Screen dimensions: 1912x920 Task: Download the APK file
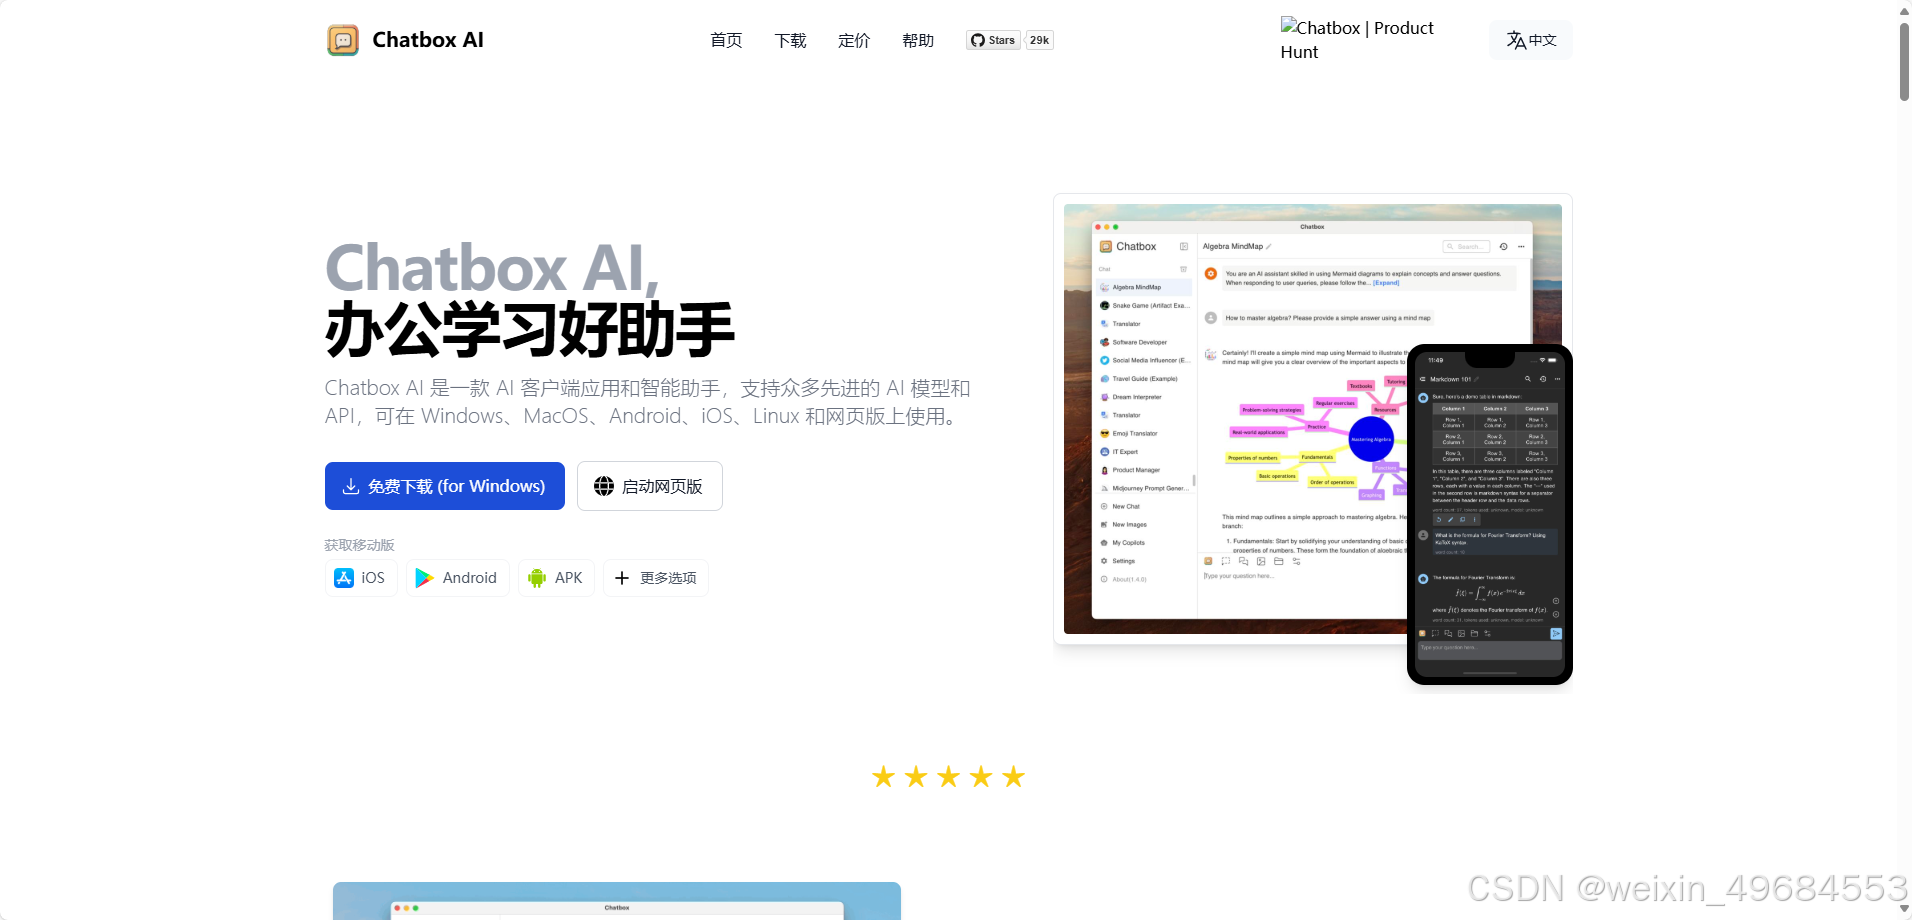(x=556, y=578)
